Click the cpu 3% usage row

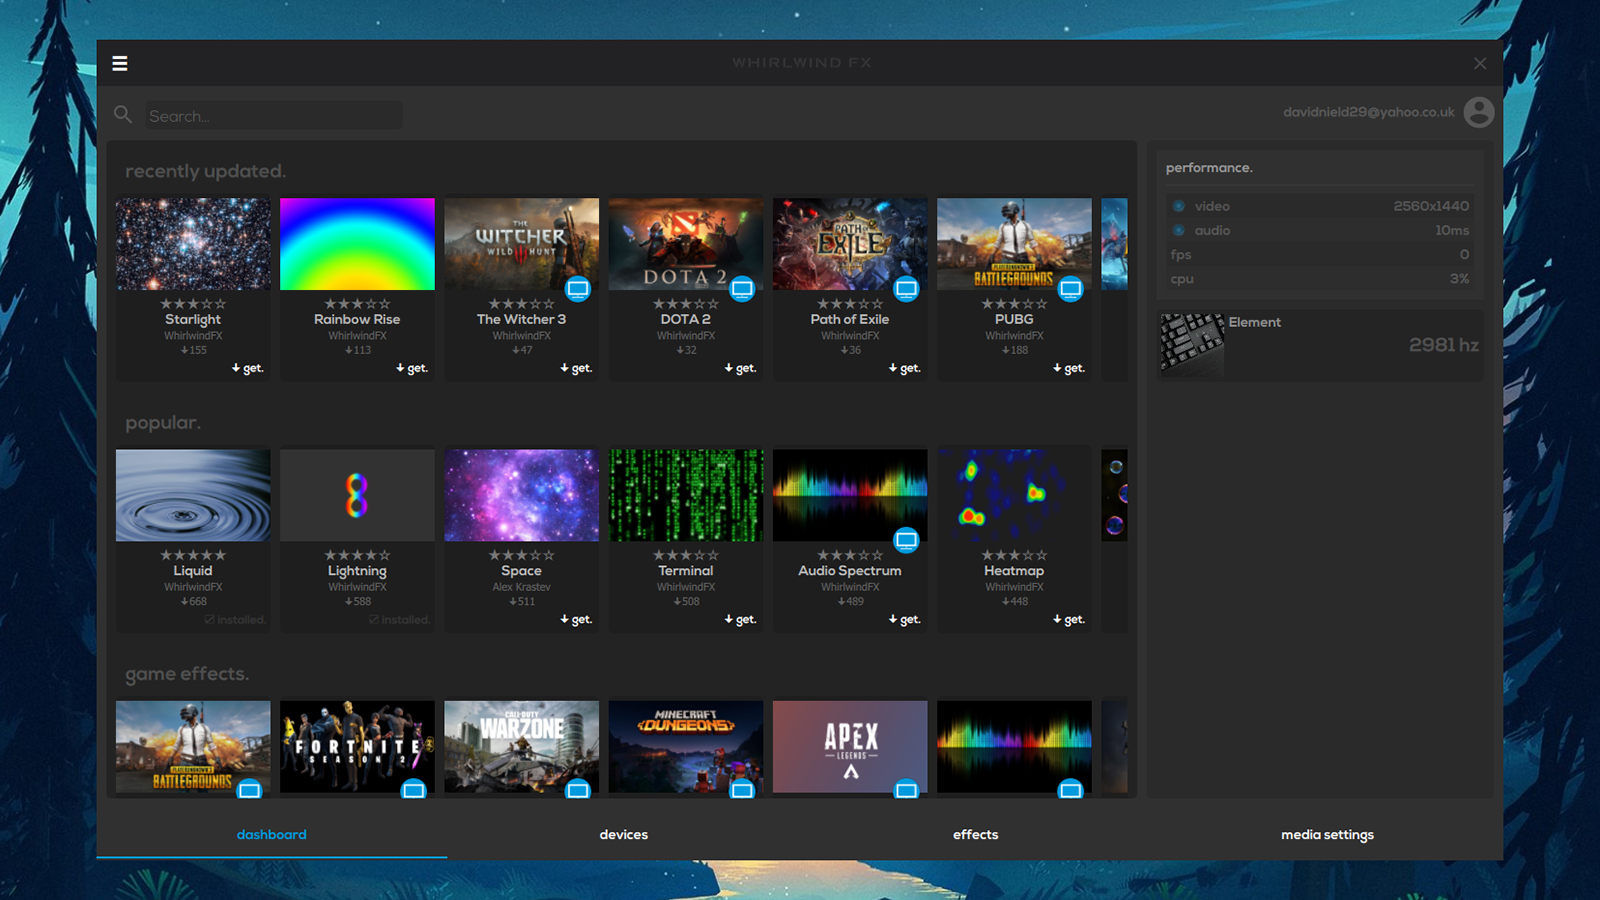pyautogui.click(x=1319, y=279)
